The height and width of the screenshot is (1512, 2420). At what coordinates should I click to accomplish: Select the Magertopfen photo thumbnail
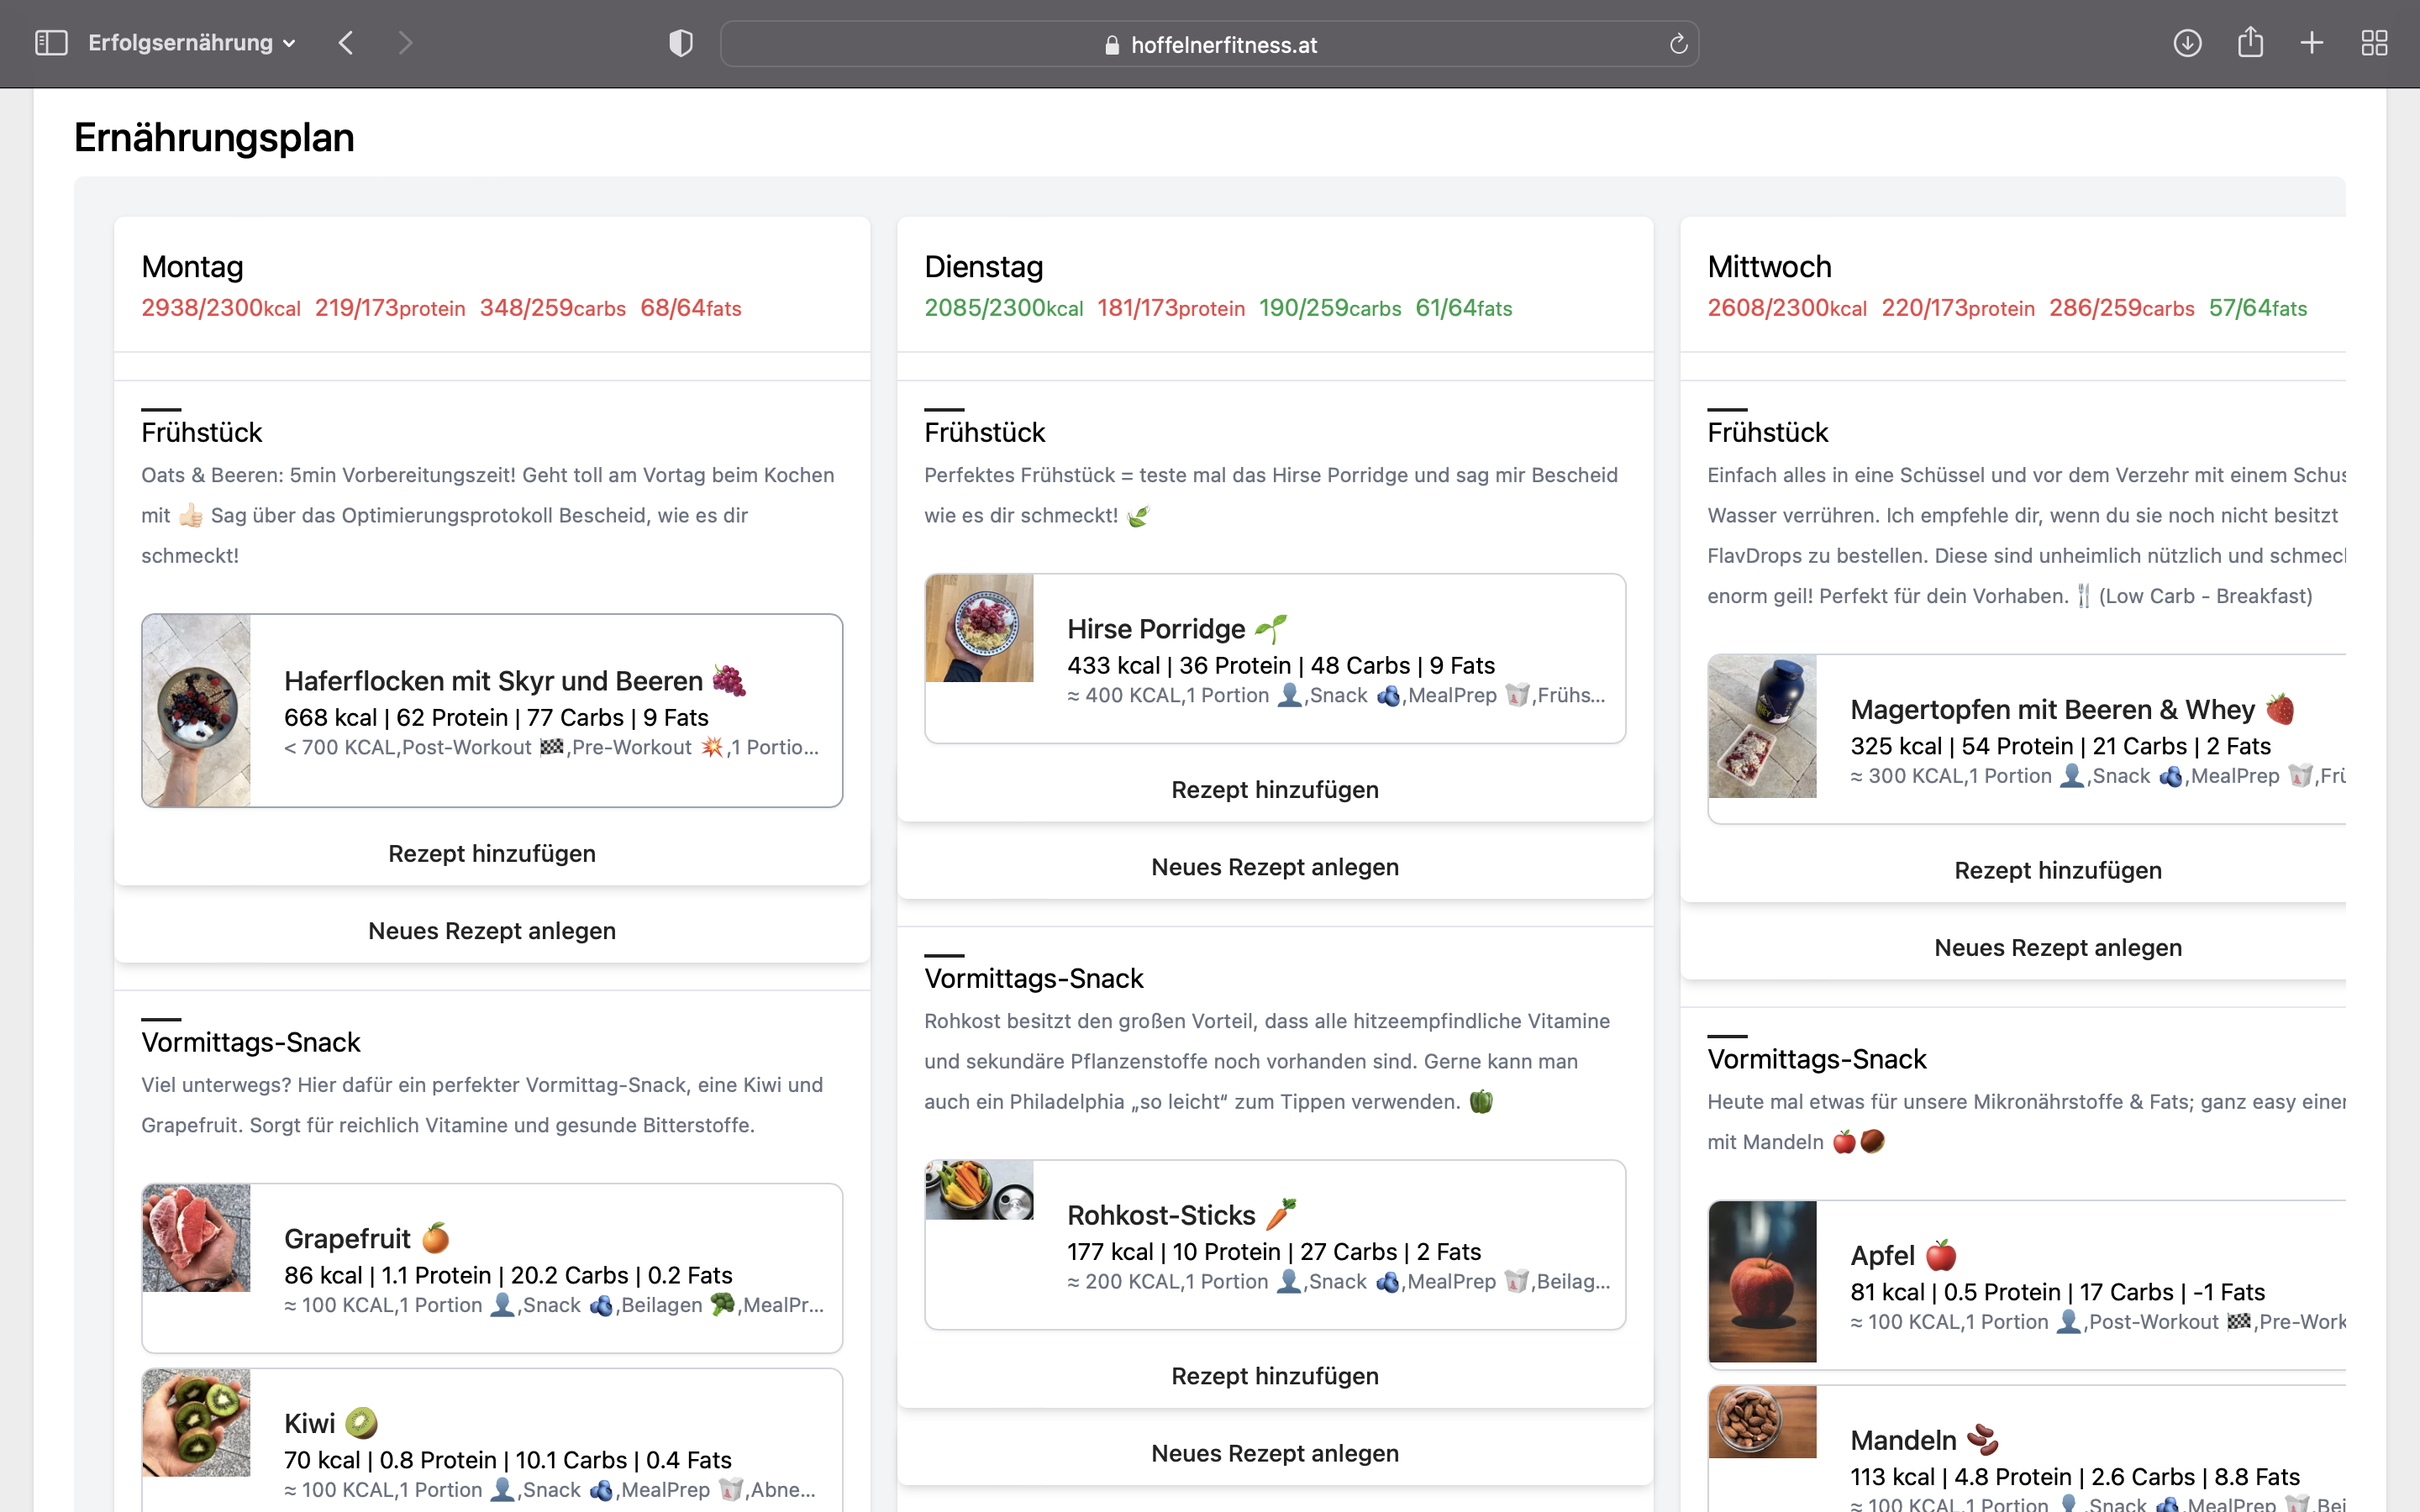click(1762, 726)
